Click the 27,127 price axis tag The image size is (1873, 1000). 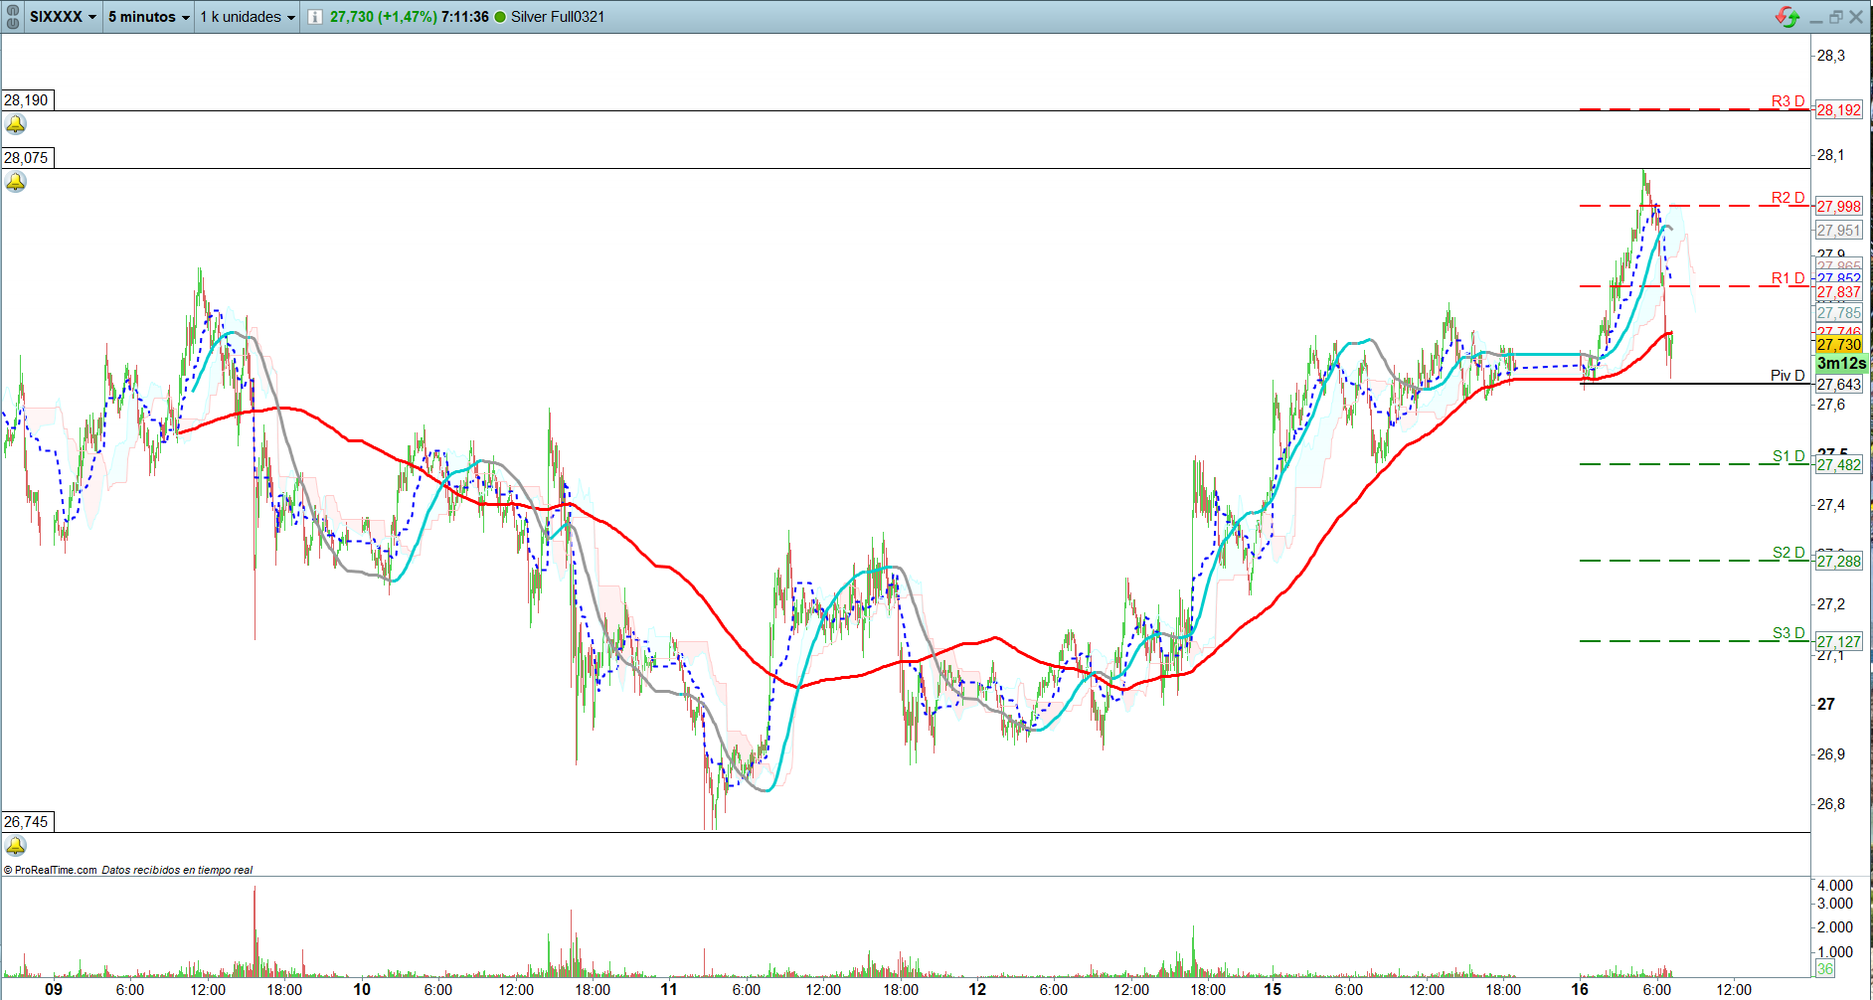tap(1839, 642)
